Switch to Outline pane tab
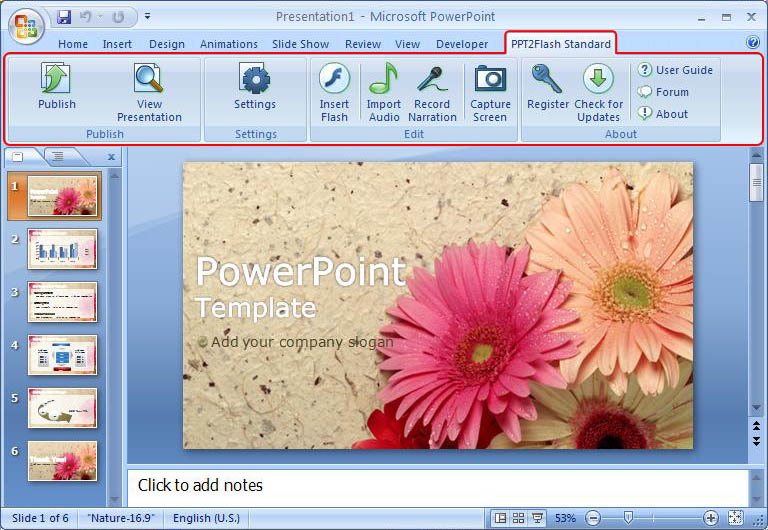Screen dimensions: 768x530 point(58,156)
